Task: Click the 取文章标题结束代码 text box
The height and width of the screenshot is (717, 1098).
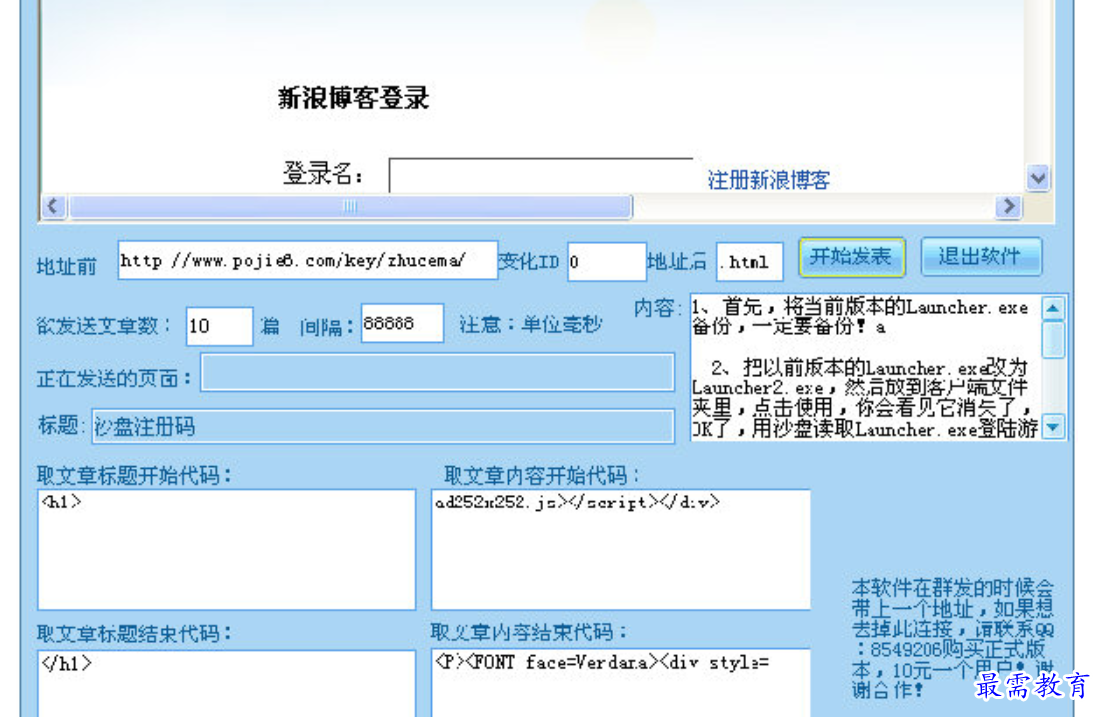Action: pos(226,683)
